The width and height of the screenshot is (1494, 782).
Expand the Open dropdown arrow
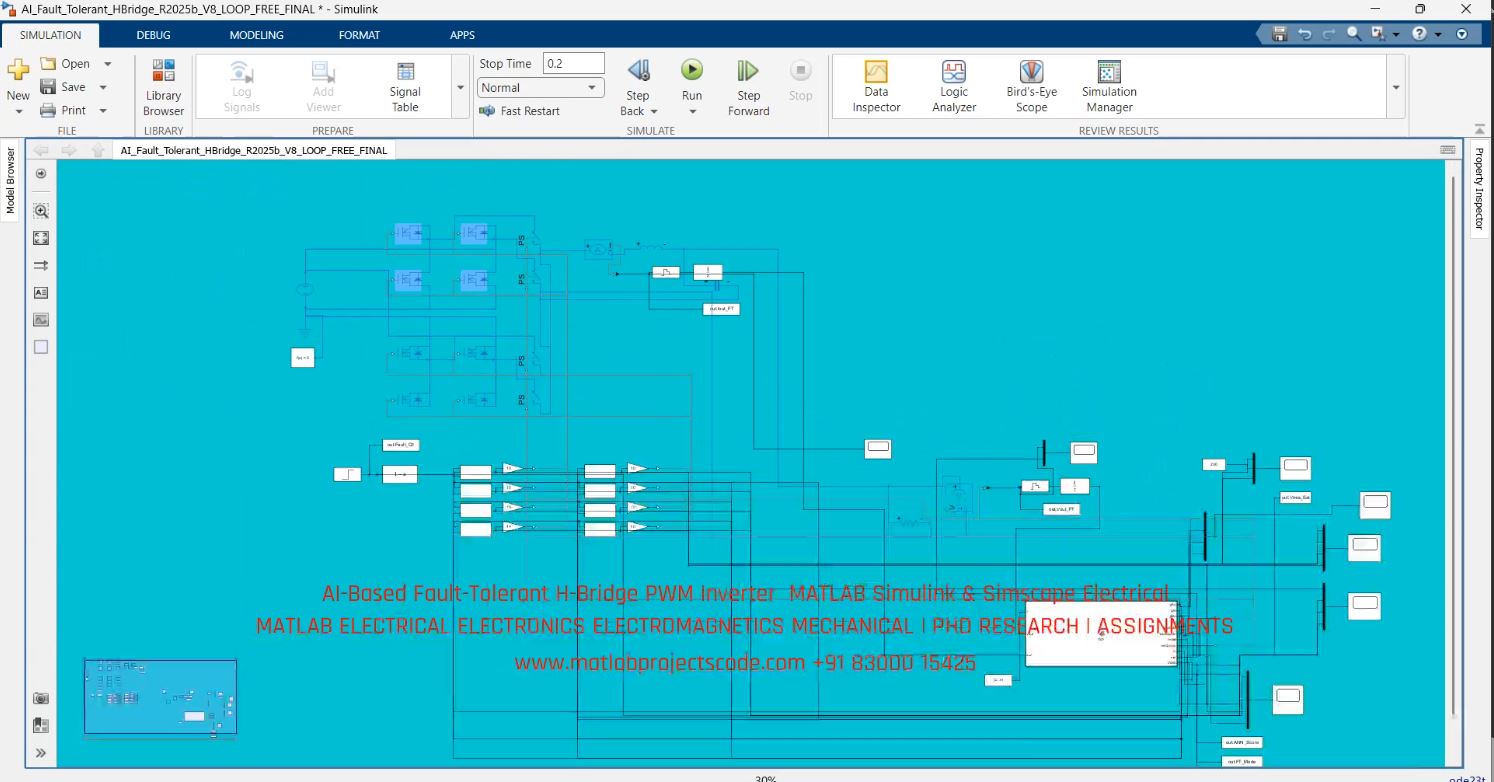tap(107, 63)
